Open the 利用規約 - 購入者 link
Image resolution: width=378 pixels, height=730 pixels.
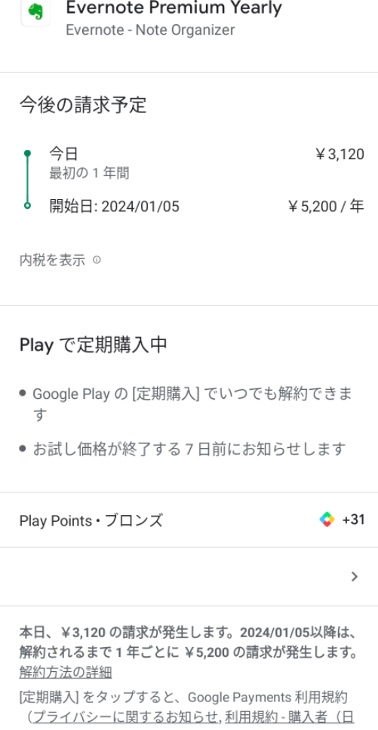click(290, 717)
